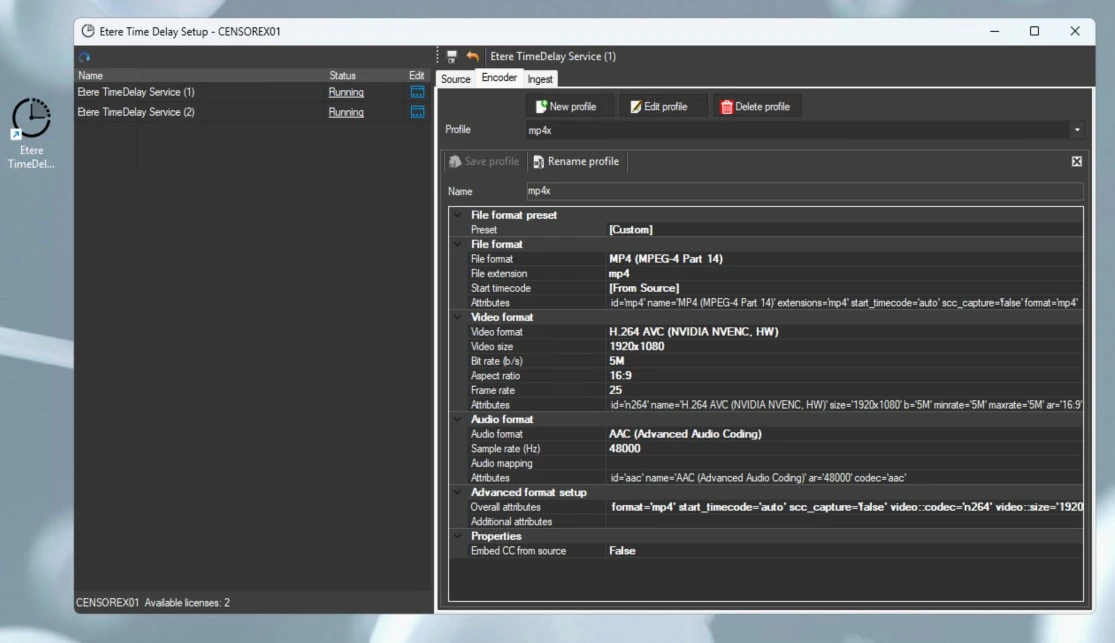1115x643 pixels.
Task: Click status bar text Available licenses: 2
Action: click(187, 602)
